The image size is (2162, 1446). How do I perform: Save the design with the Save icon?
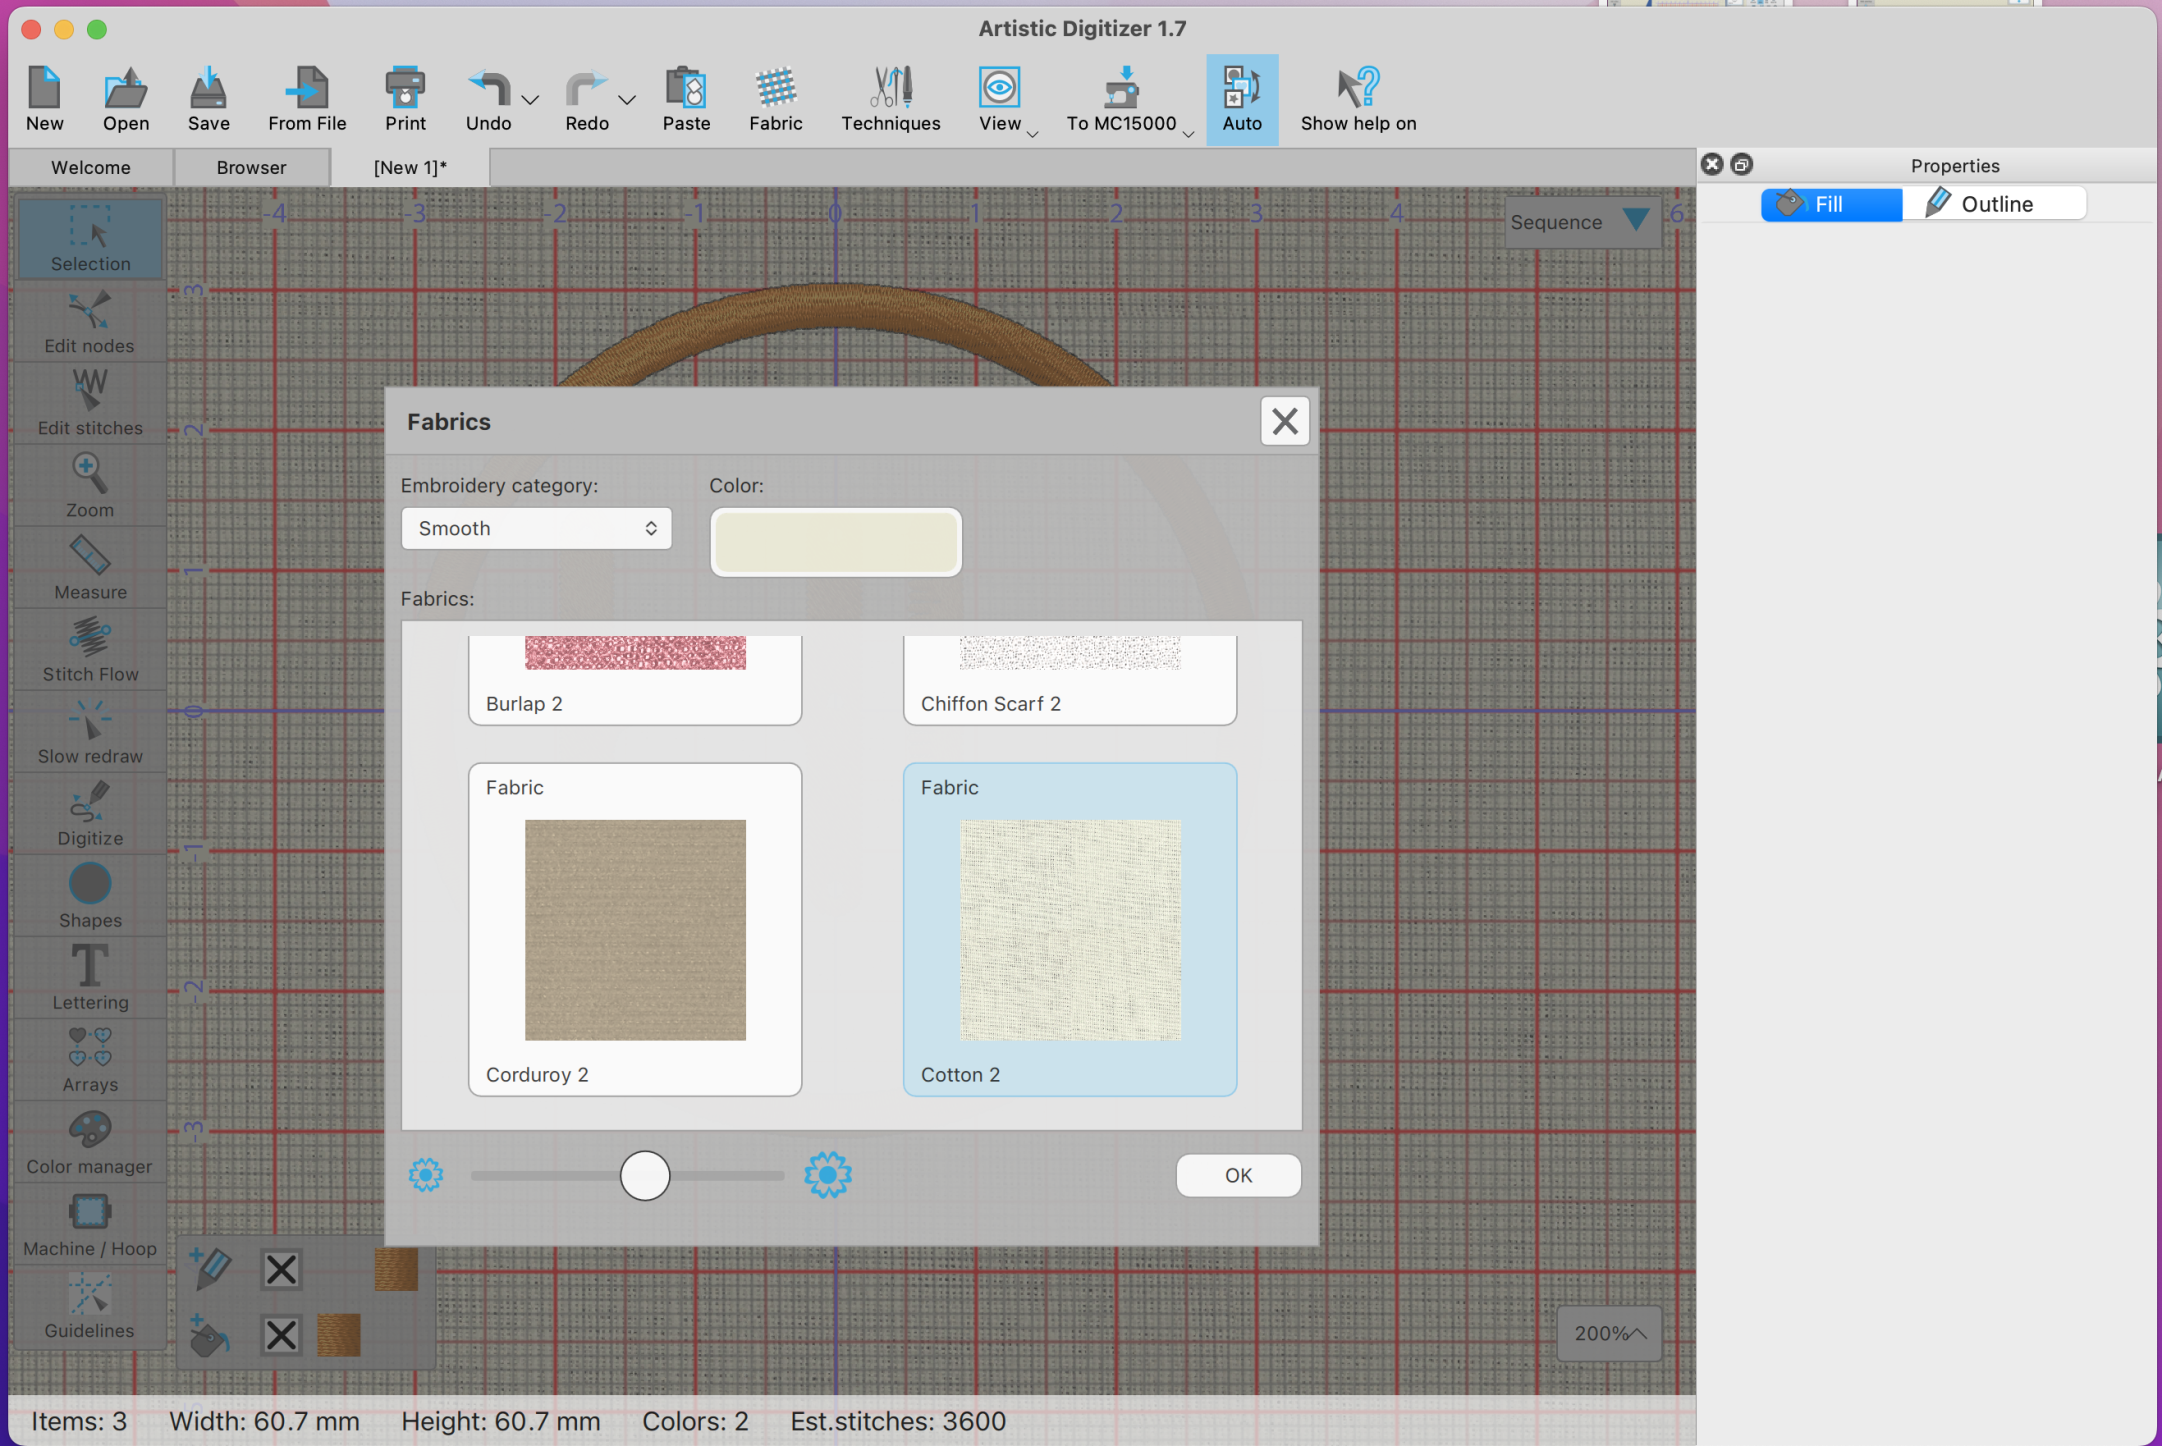click(x=208, y=98)
